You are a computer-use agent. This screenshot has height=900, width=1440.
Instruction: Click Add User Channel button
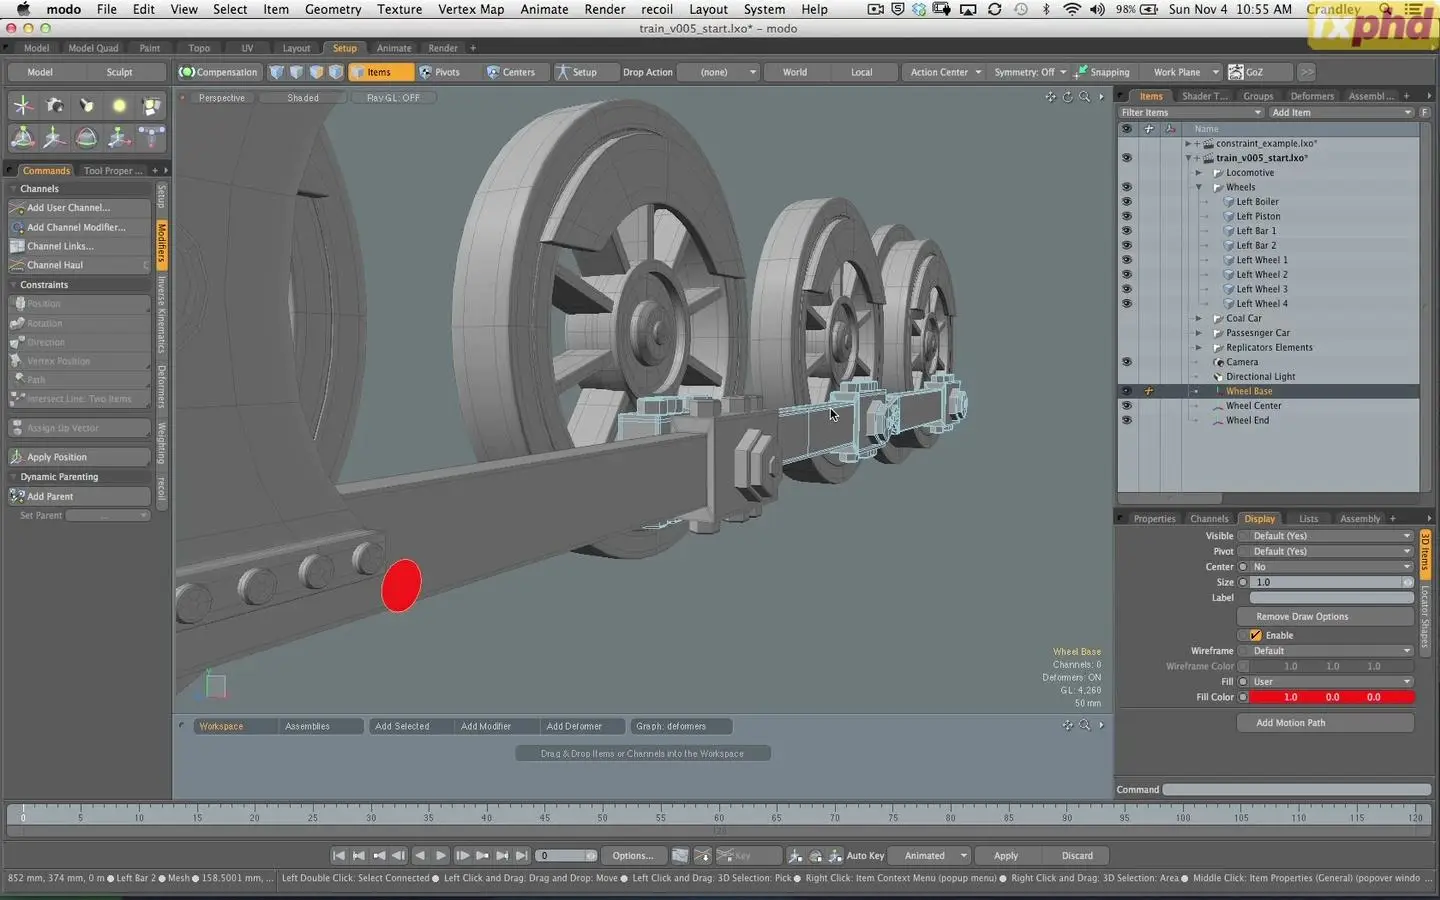[79, 208]
